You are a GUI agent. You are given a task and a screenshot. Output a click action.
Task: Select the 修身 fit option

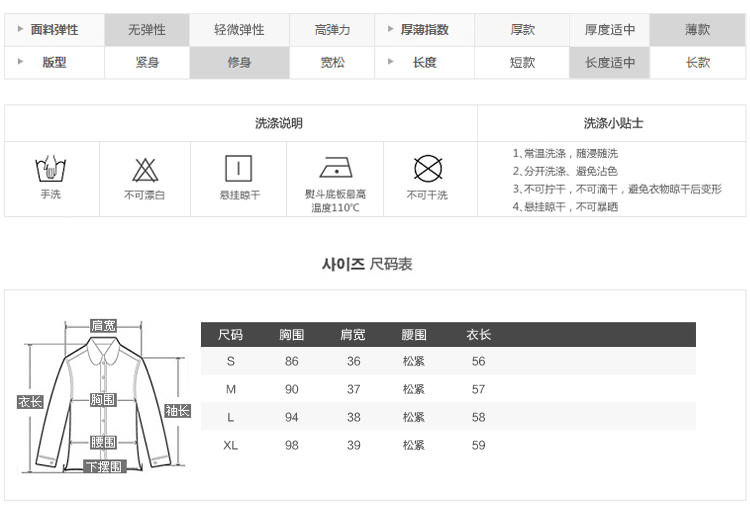[239, 62]
